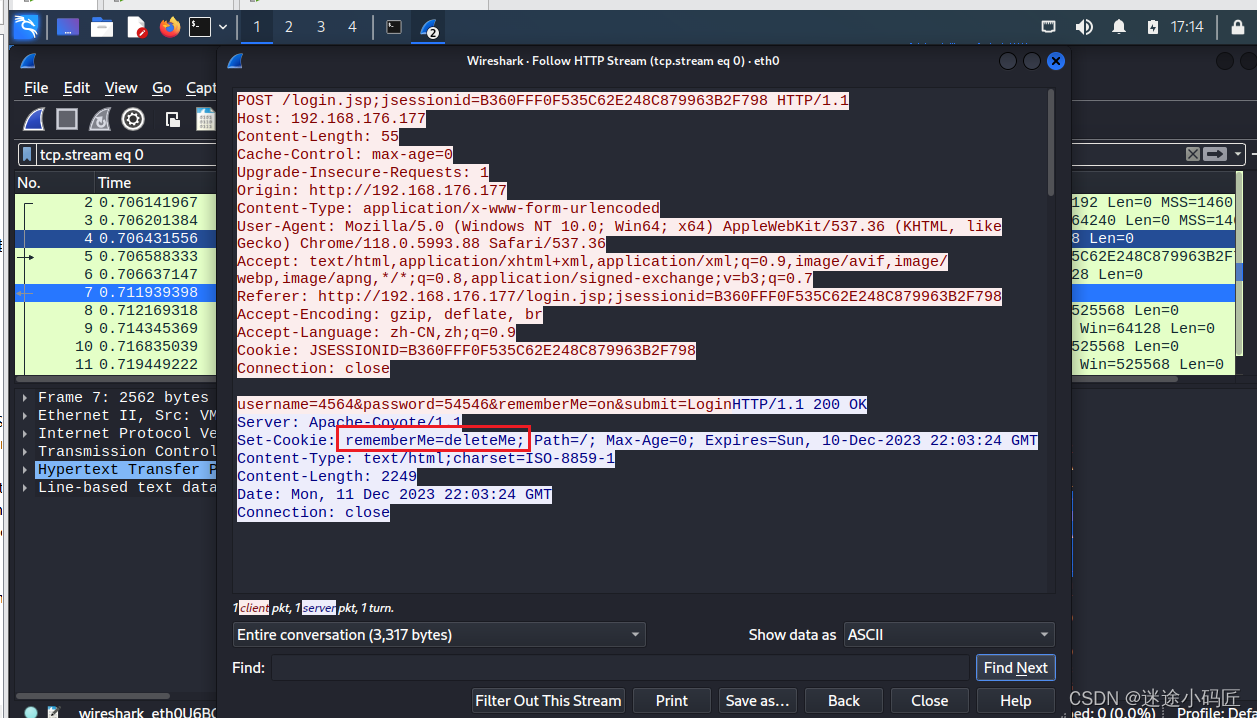Click the panel clock showing 17:14

(x=1187, y=27)
